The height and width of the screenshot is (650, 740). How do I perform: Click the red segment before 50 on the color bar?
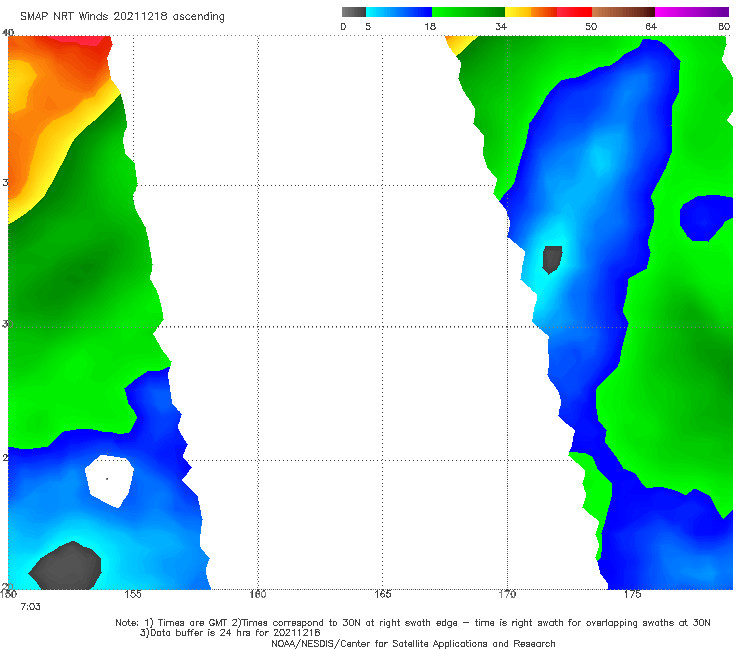pyautogui.click(x=574, y=12)
